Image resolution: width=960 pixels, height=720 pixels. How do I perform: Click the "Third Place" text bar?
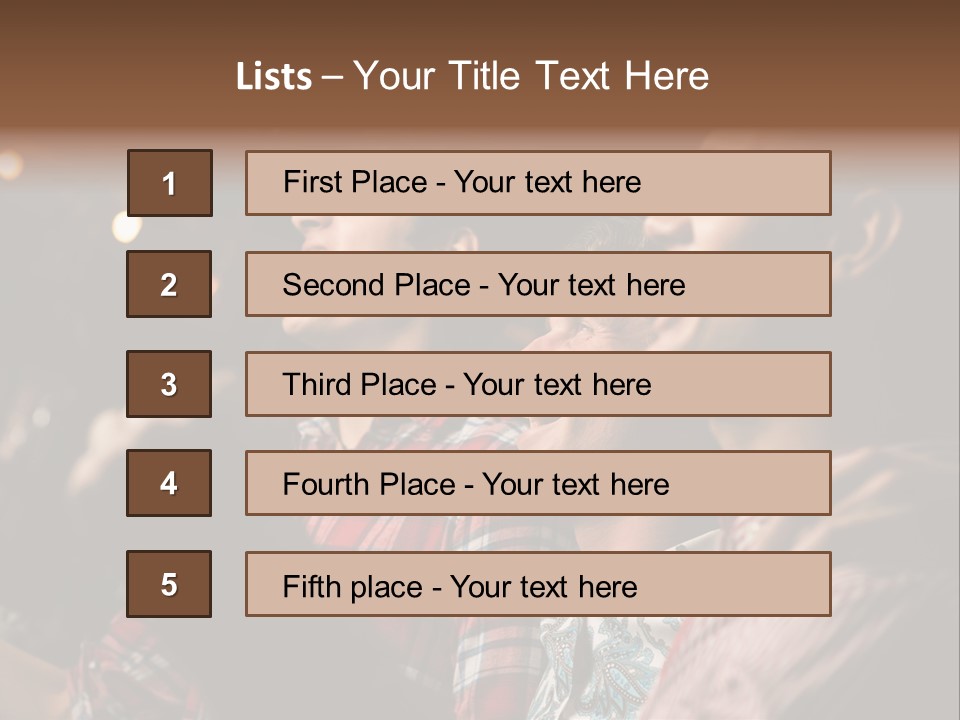538,384
